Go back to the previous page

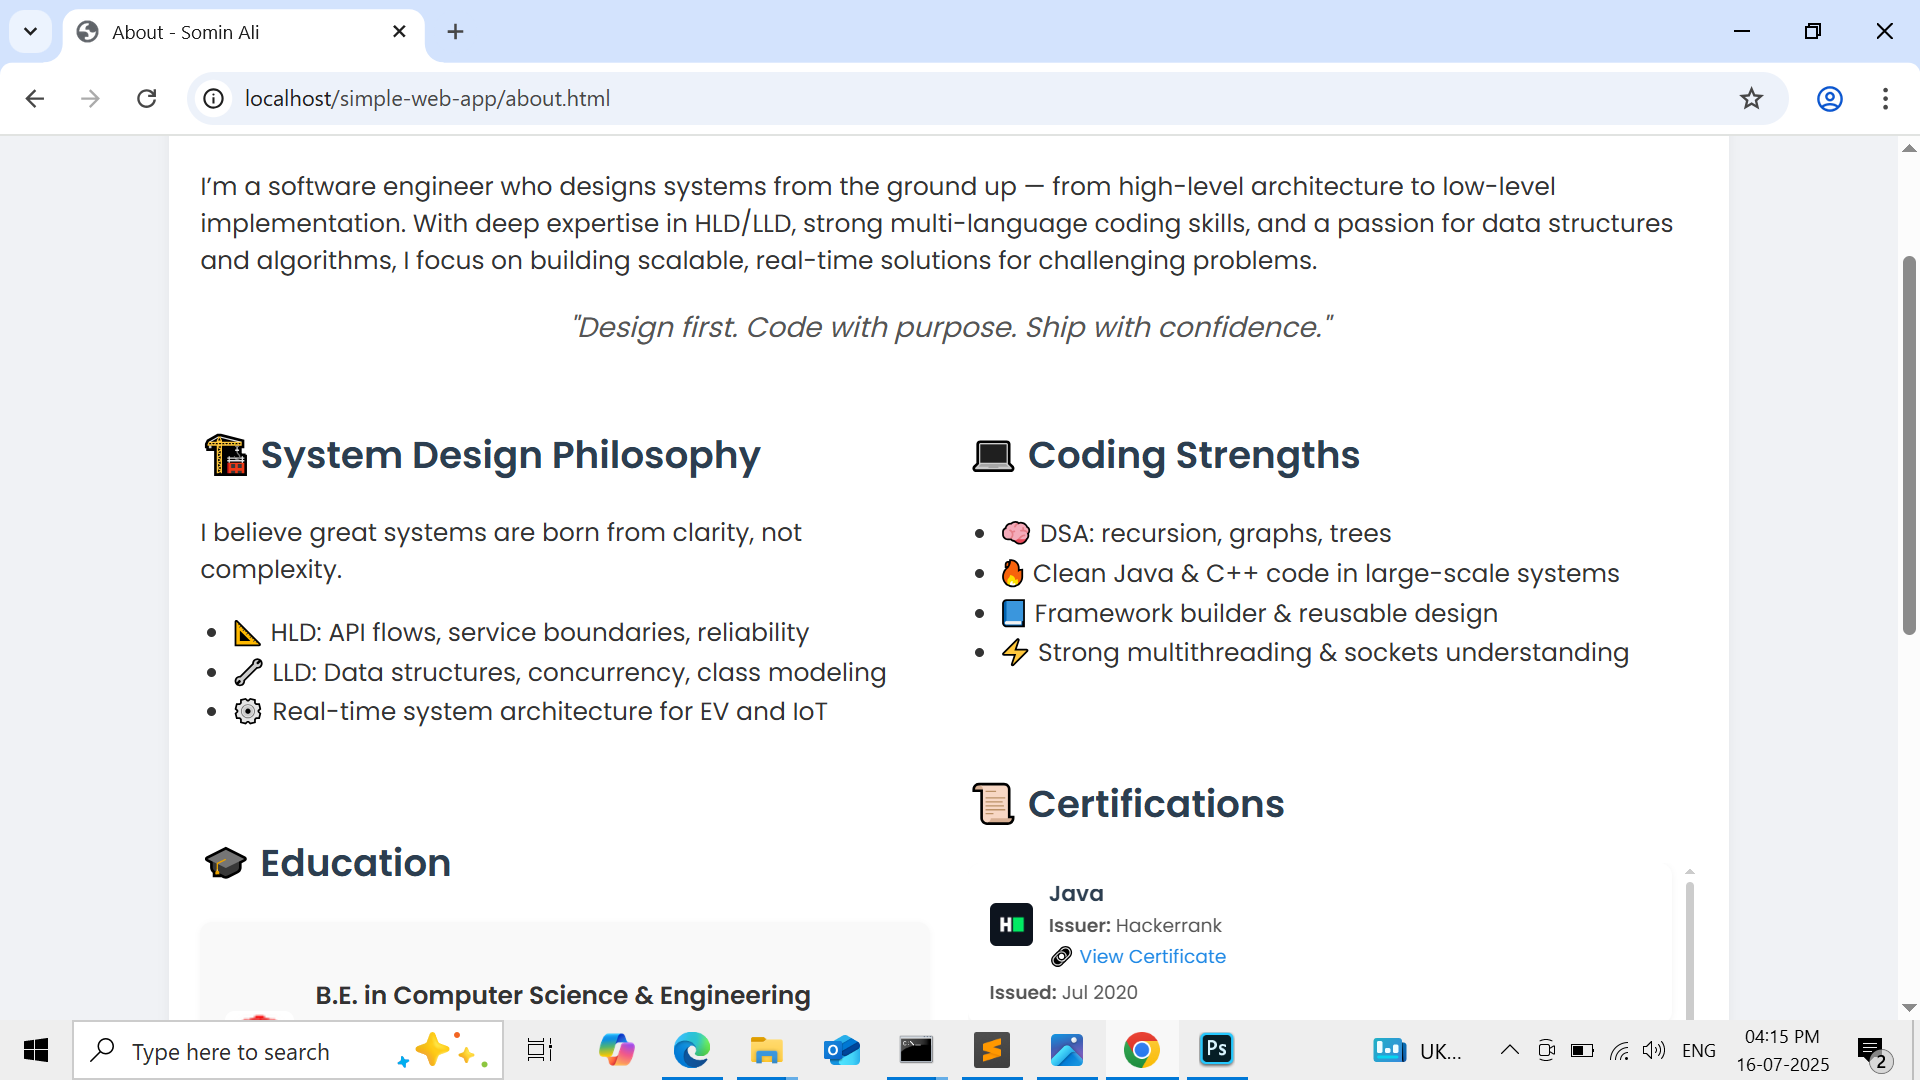tap(35, 98)
